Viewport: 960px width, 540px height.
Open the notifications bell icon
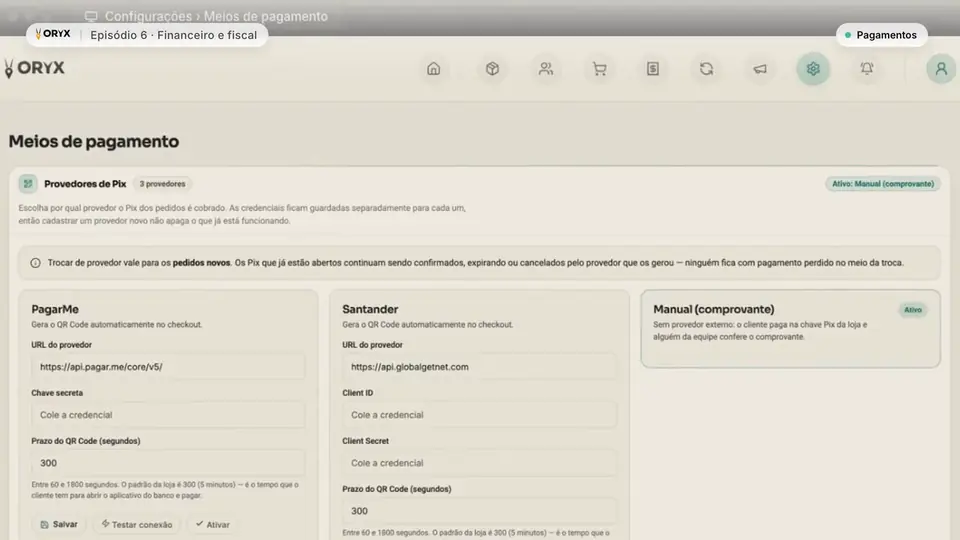866,69
